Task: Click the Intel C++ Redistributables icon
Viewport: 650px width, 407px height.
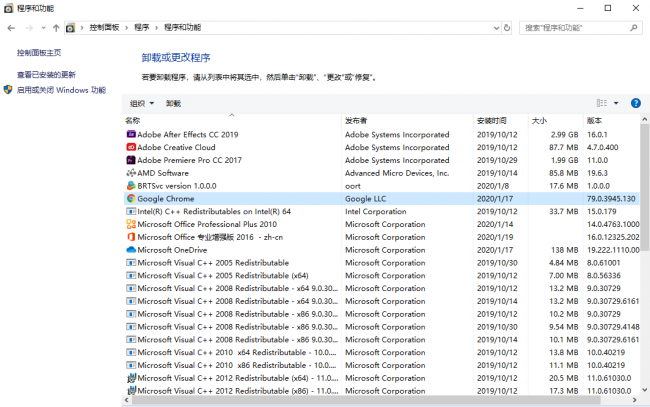Action: pos(131,211)
